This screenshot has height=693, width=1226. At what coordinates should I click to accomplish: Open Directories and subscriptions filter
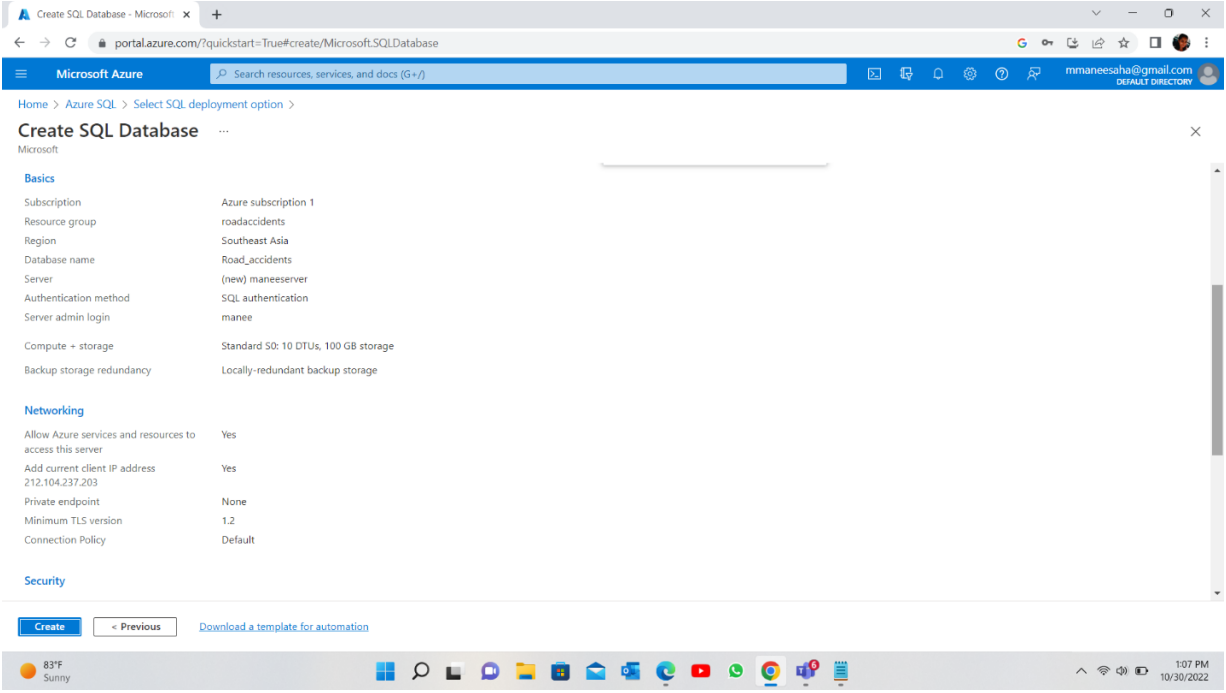click(x=906, y=74)
